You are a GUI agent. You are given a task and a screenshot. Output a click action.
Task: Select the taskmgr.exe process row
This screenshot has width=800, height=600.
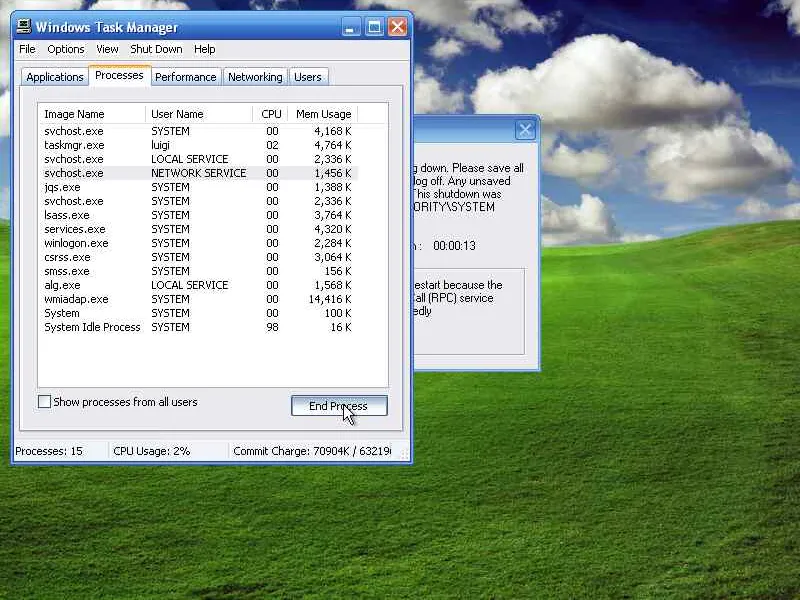click(x=198, y=145)
